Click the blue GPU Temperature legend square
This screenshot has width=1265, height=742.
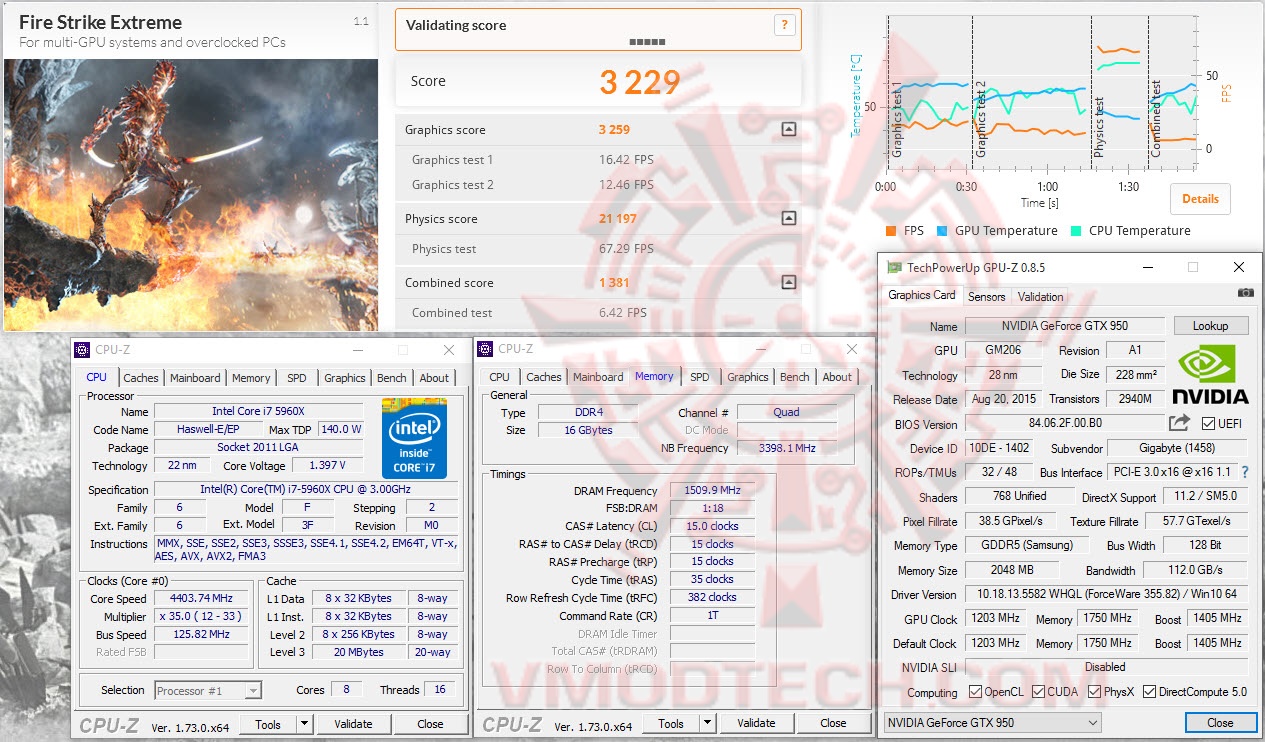[x=941, y=230]
